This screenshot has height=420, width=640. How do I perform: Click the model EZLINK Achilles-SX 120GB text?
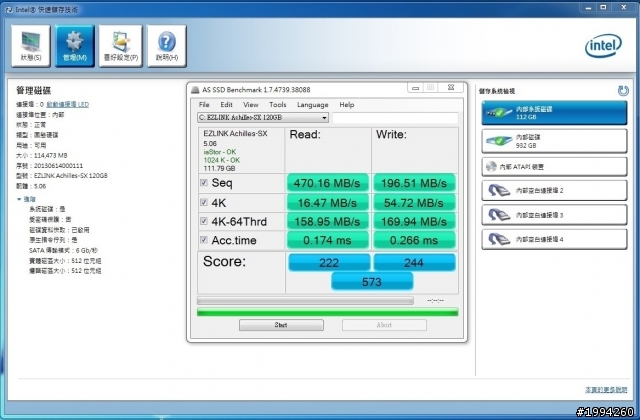tap(70, 176)
